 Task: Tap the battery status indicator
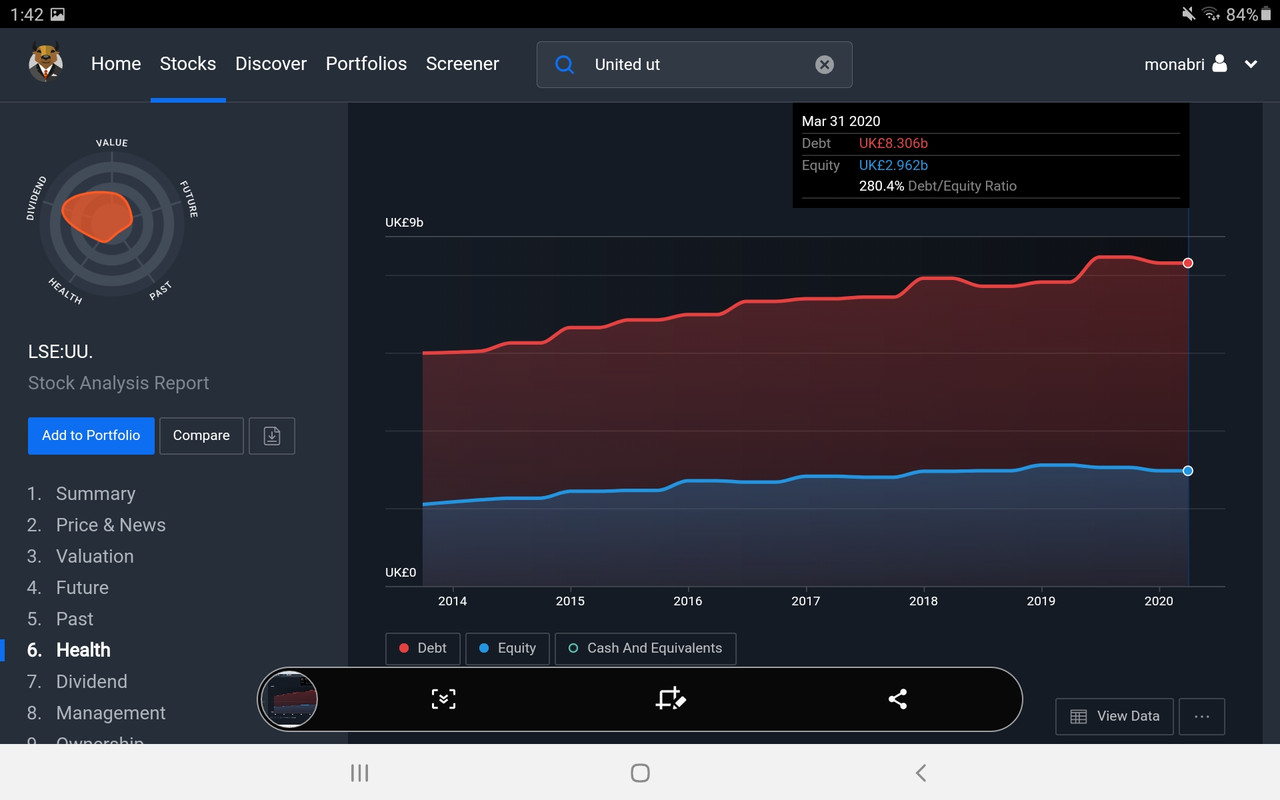click(x=1267, y=14)
